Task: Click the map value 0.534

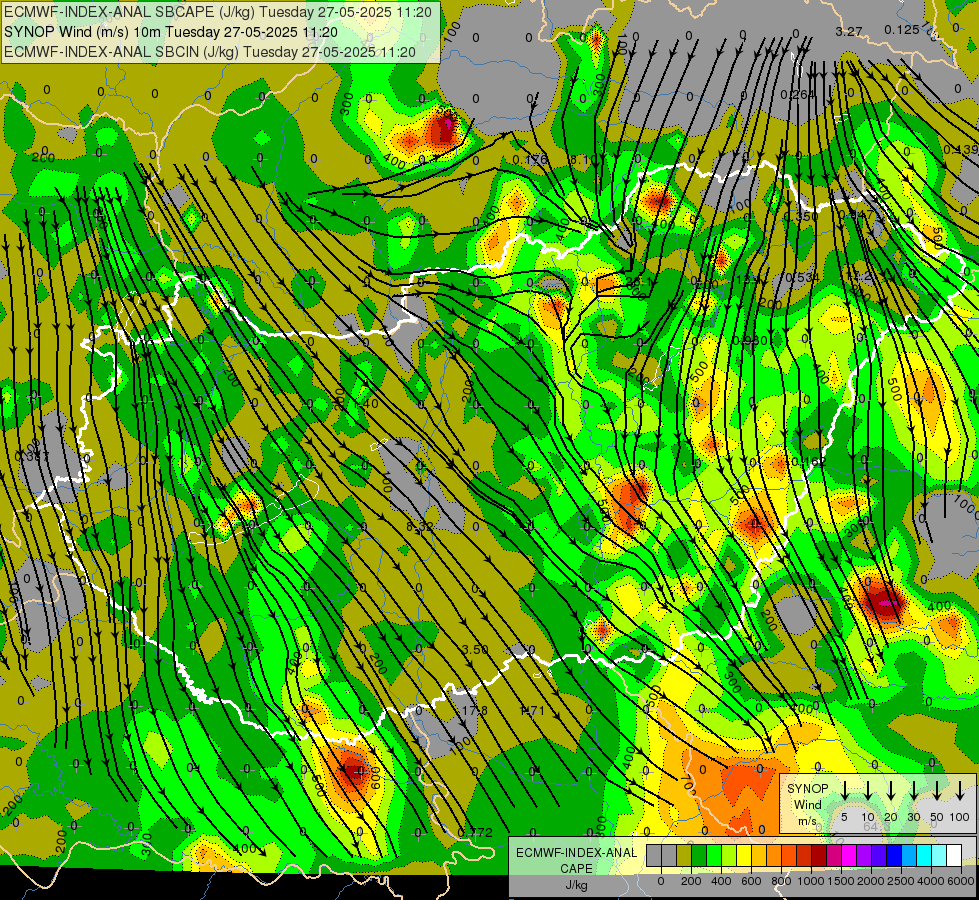Action: pos(802,277)
